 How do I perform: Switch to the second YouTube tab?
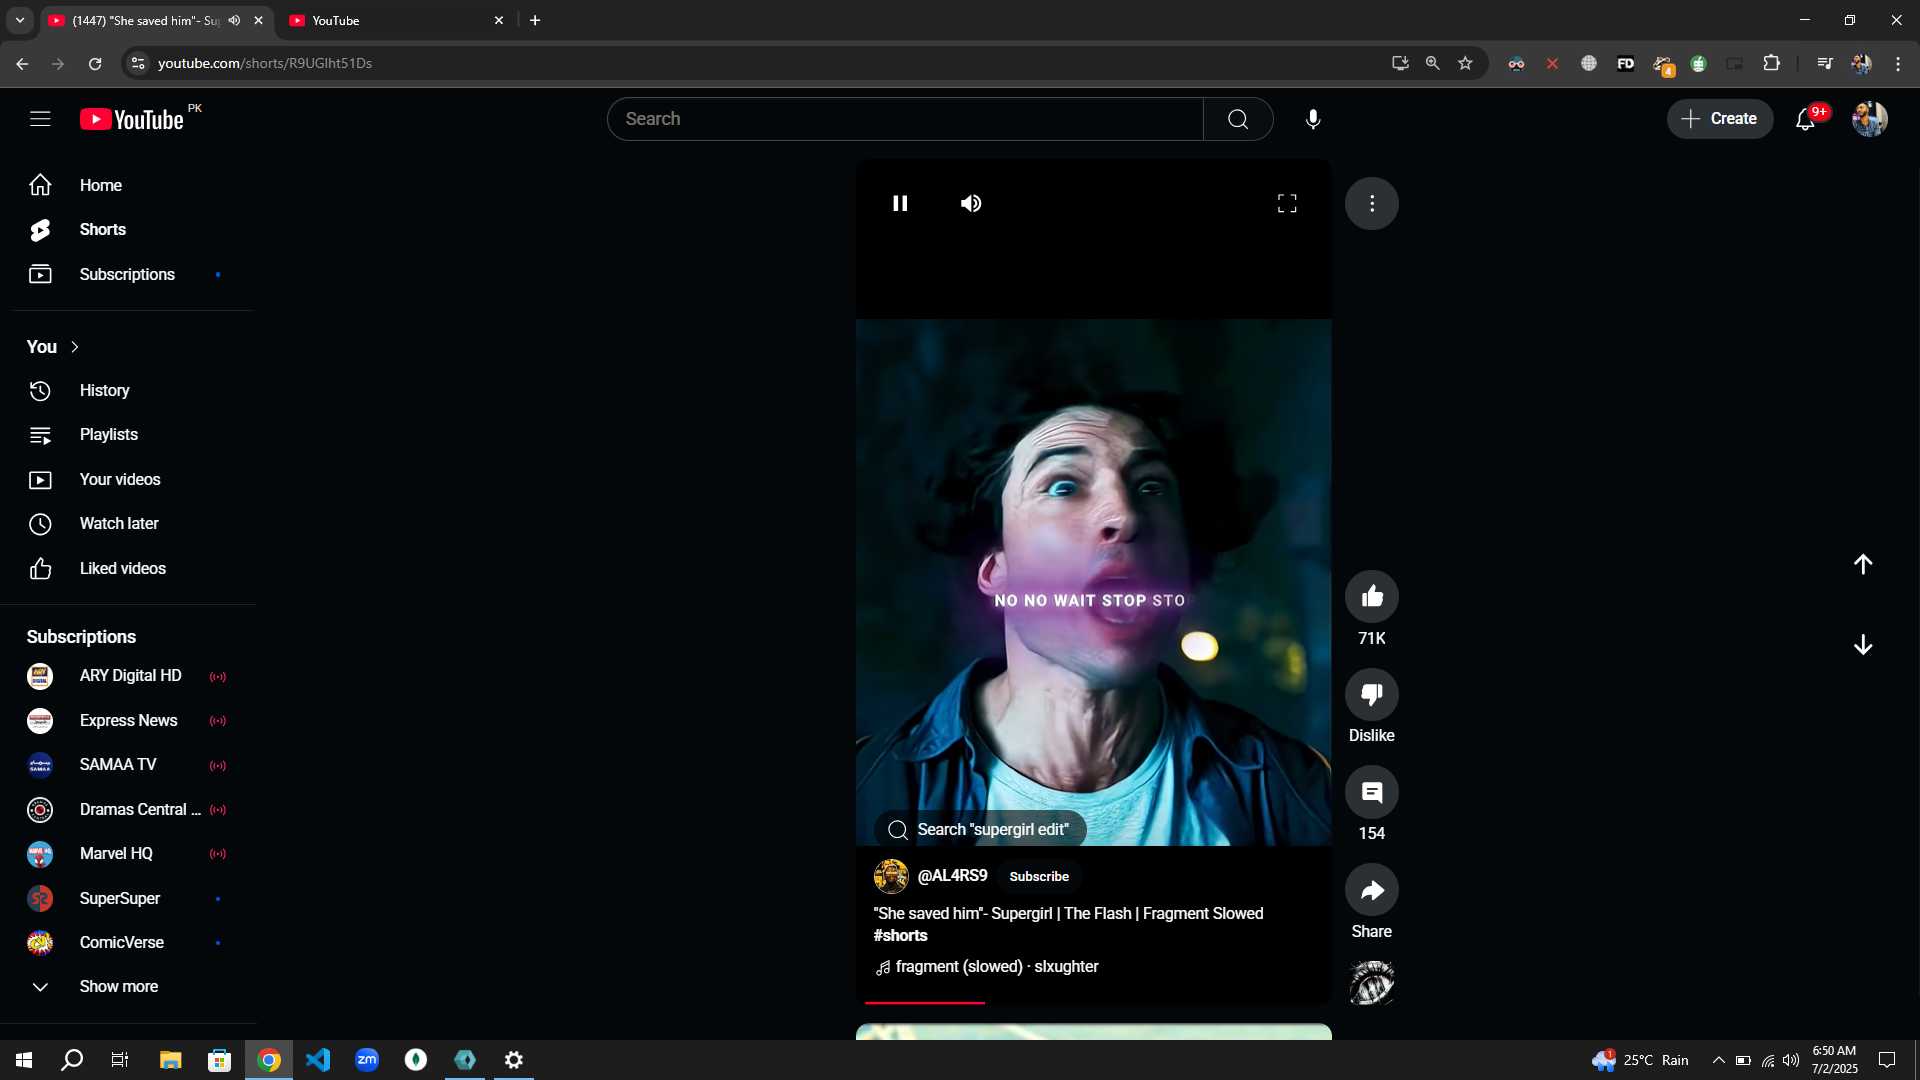[x=395, y=20]
